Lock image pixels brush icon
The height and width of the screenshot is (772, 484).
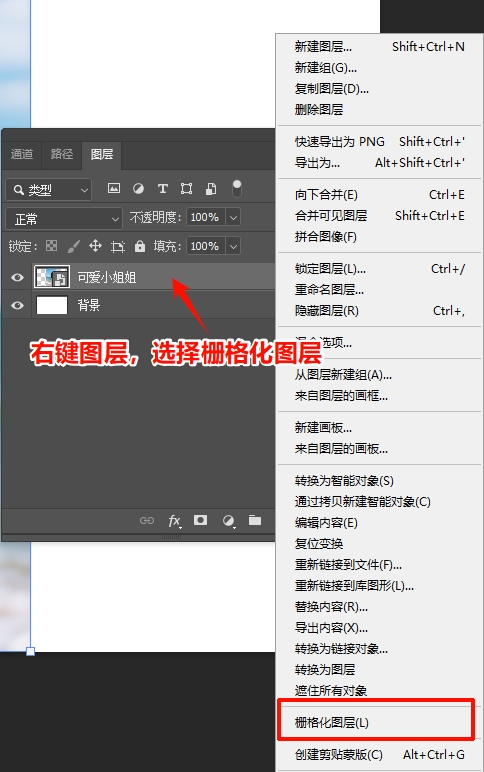pyautogui.click(x=73, y=246)
